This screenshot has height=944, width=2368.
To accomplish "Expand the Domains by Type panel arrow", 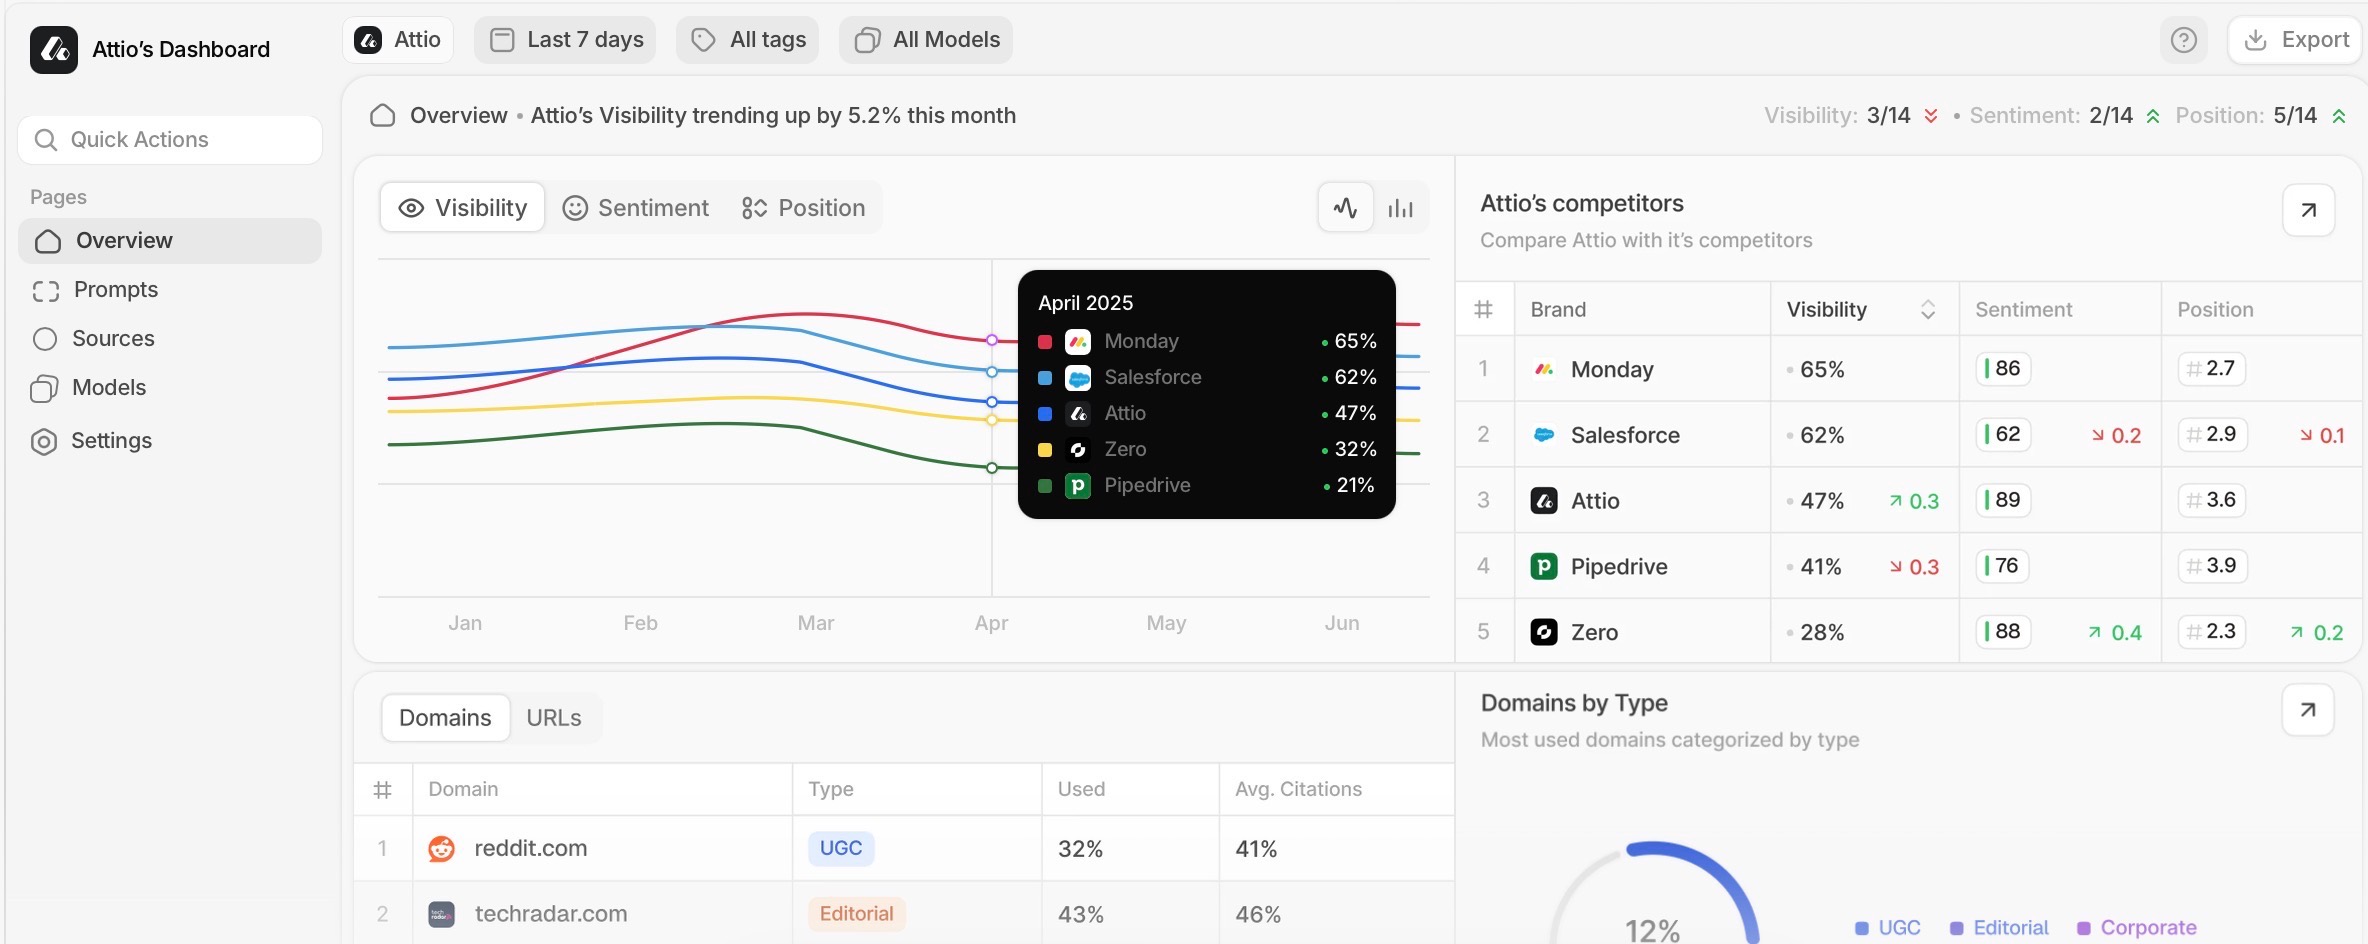I will (x=2308, y=710).
